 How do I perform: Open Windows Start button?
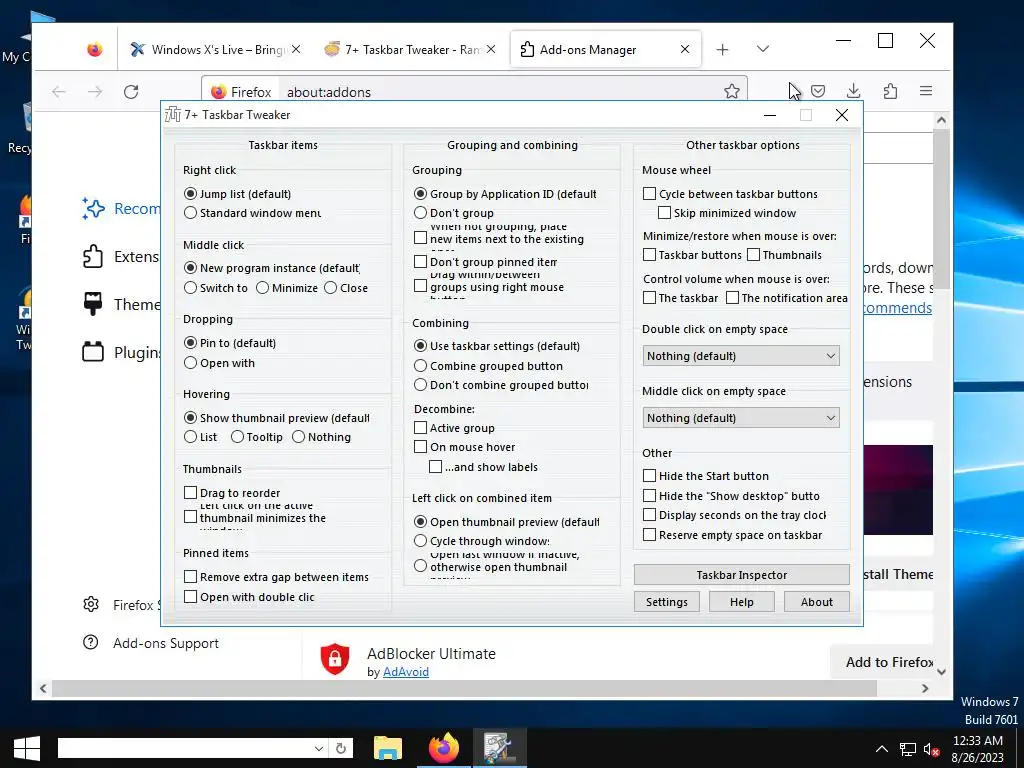coord(27,748)
